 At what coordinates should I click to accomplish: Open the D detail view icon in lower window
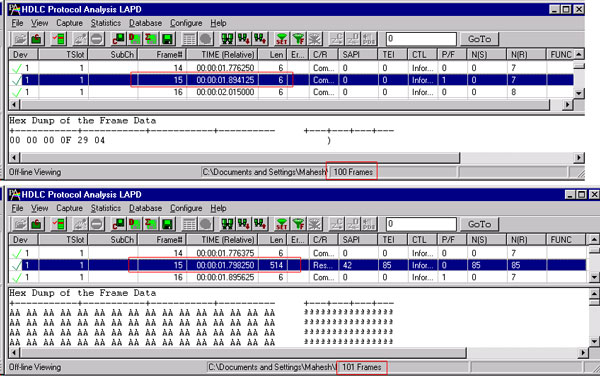coord(135,224)
